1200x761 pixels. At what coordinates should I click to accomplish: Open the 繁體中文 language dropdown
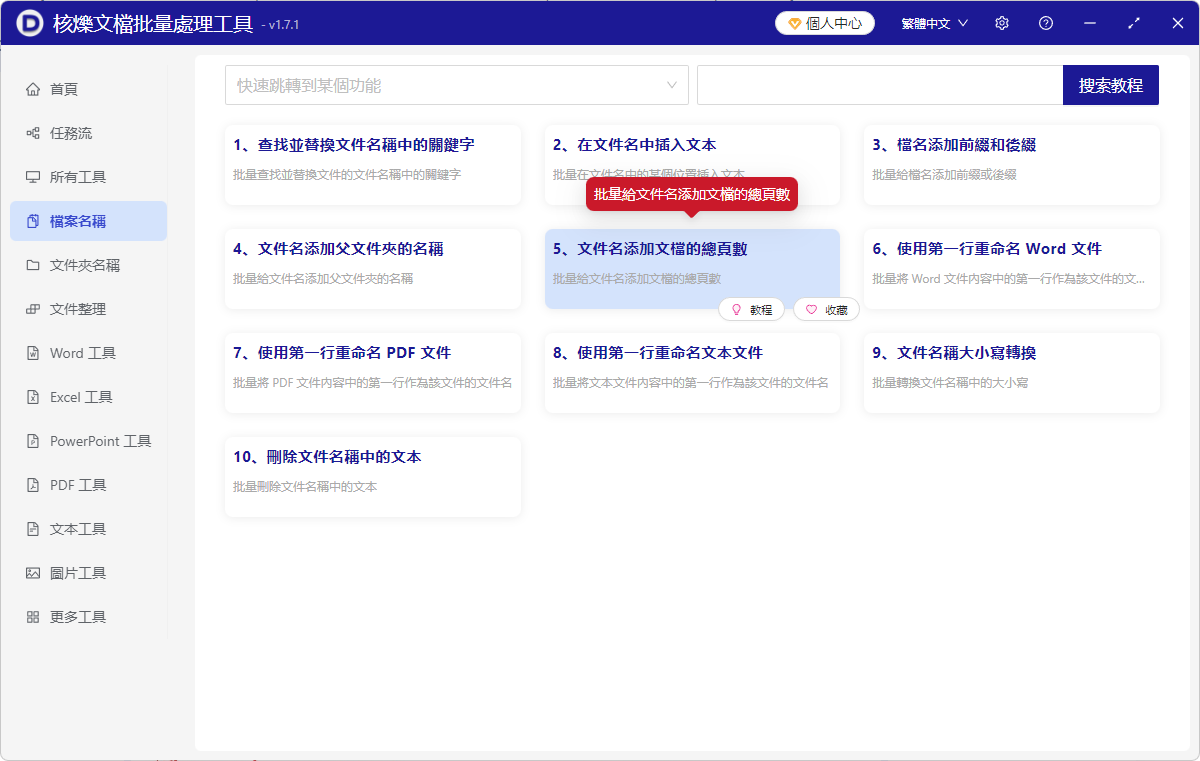933,22
